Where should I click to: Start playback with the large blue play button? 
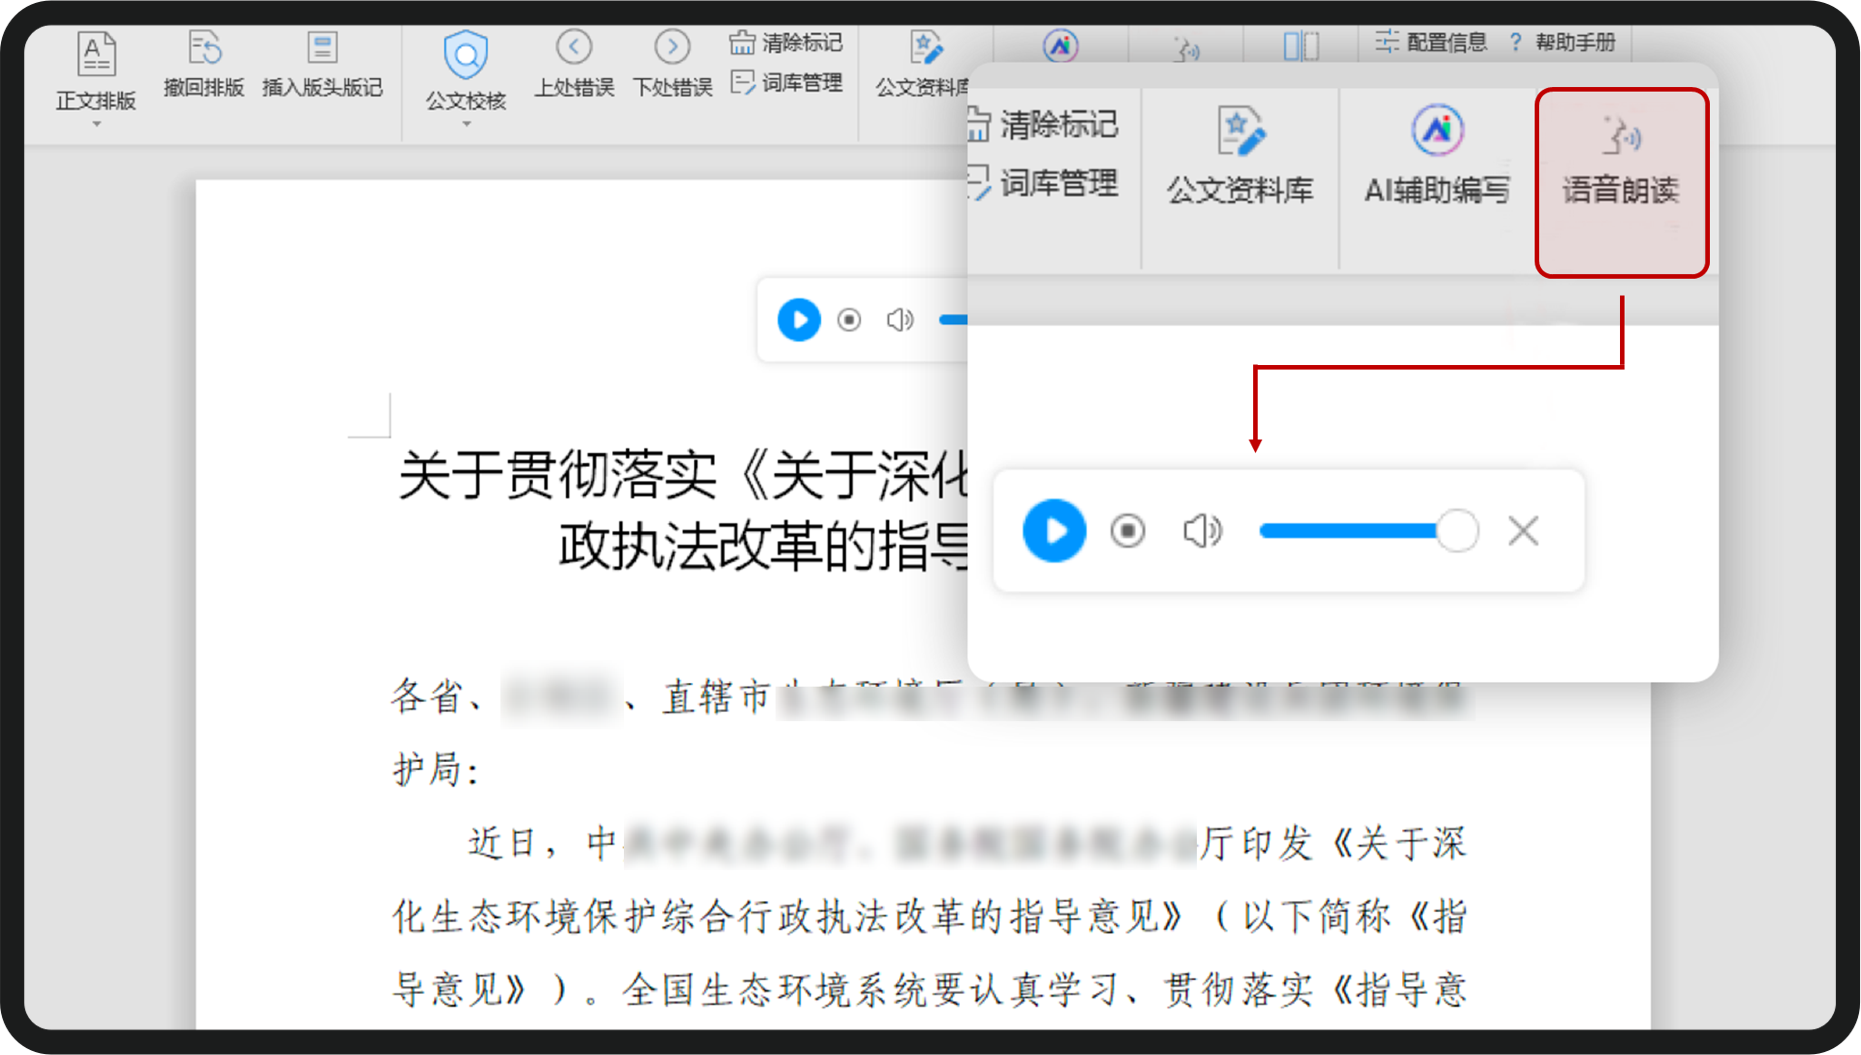click(x=1054, y=530)
